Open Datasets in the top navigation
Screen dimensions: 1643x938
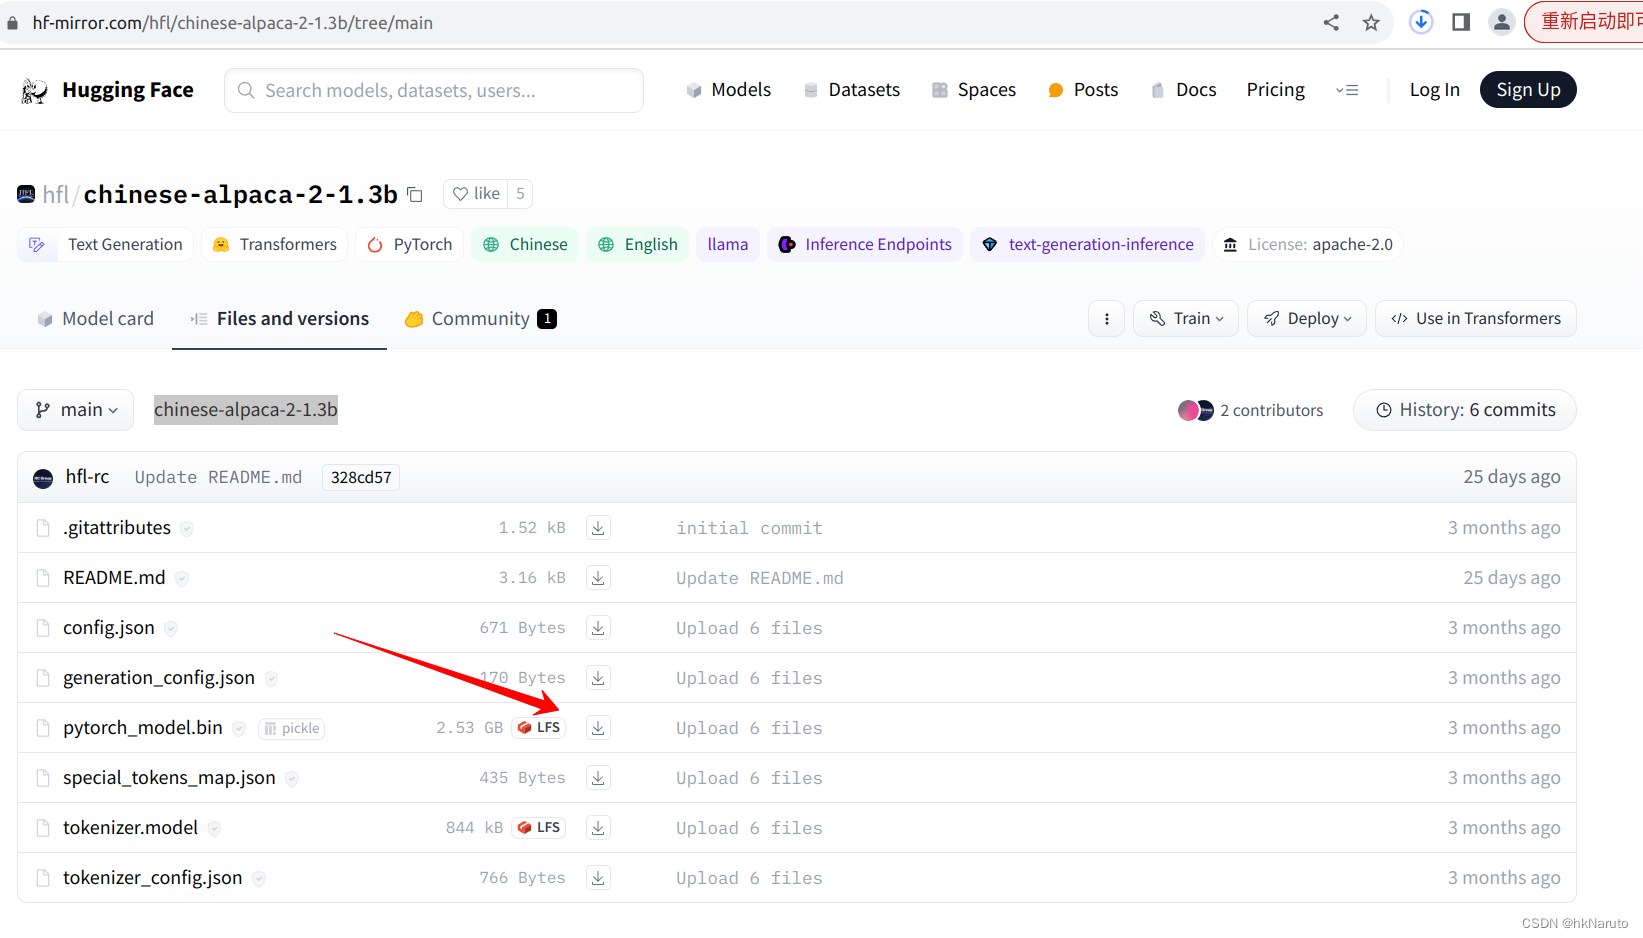(x=852, y=90)
